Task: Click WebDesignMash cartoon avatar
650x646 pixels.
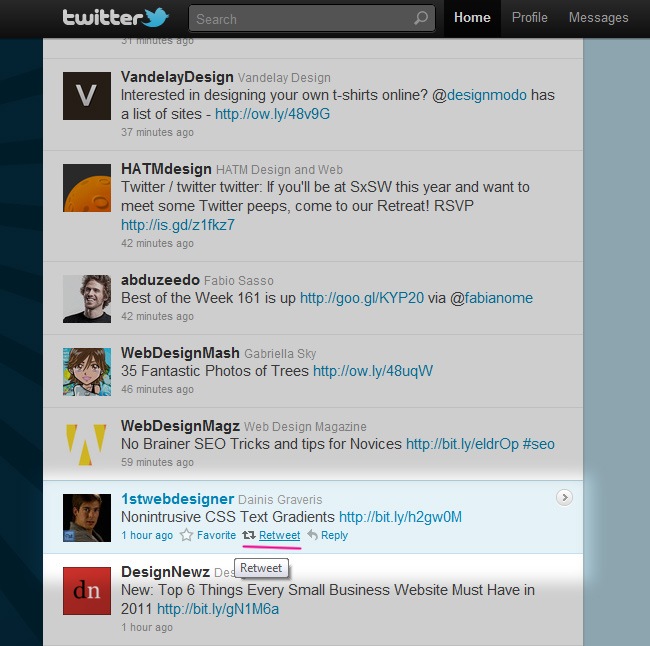Action: pyautogui.click(x=87, y=372)
